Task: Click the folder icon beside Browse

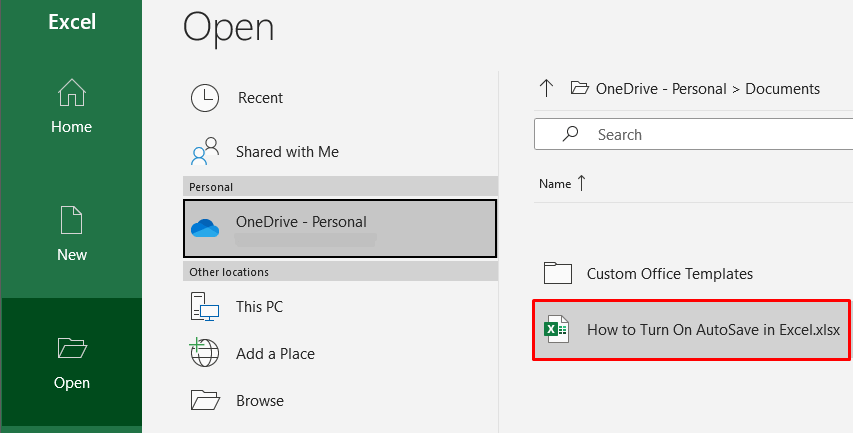Action: (205, 400)
